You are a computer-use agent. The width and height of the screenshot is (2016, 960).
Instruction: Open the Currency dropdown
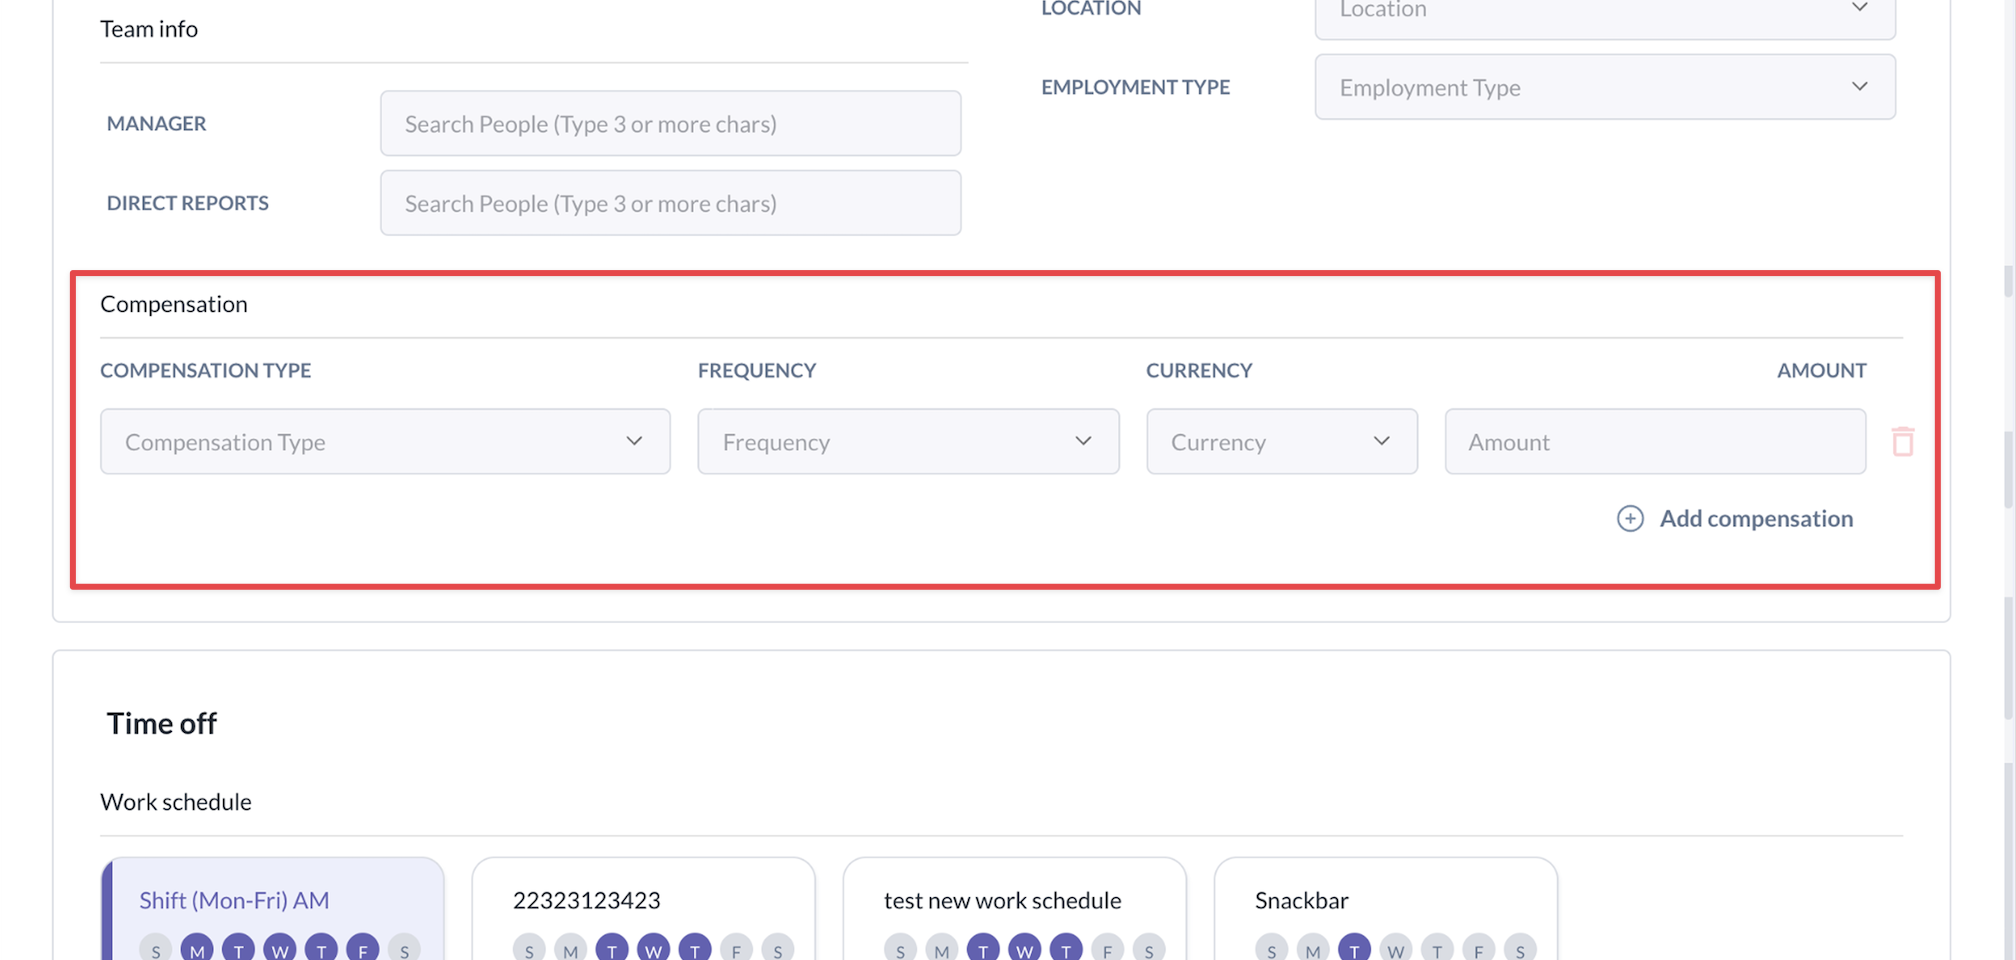1281,441
